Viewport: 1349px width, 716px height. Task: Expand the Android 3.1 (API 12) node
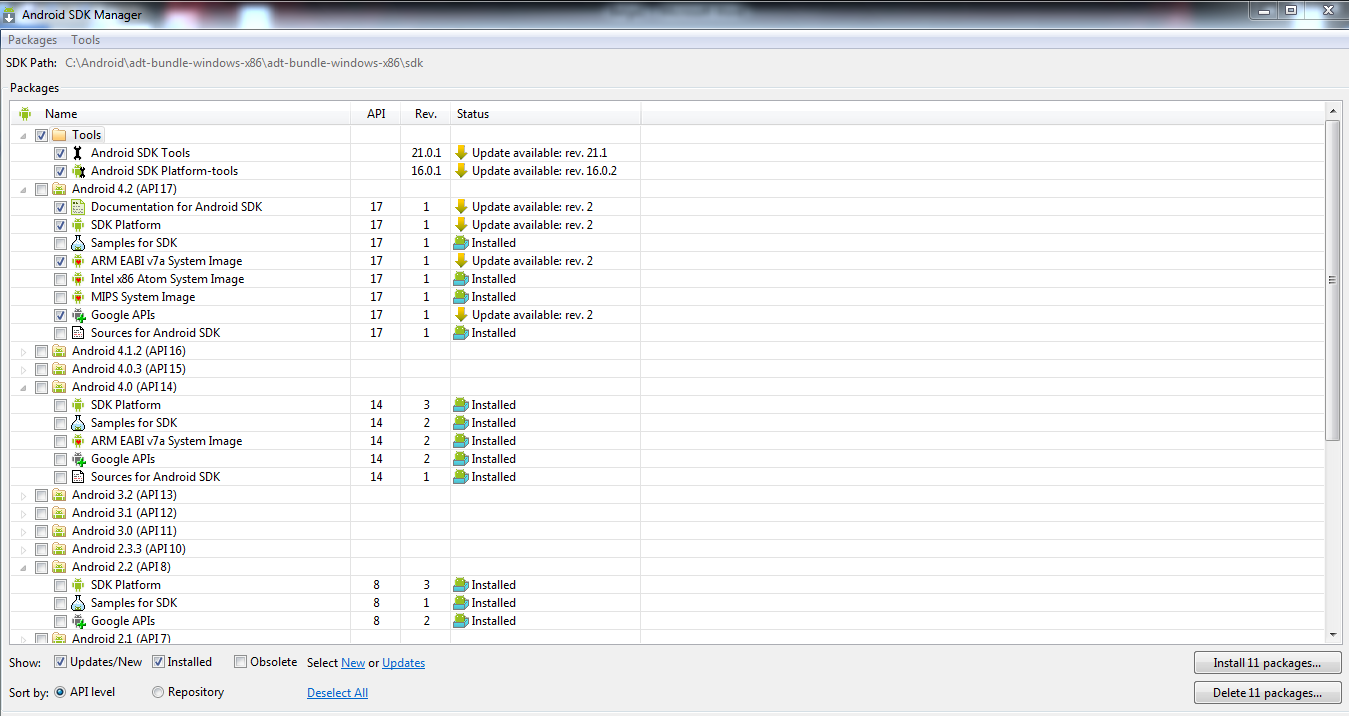coord(24,513)
